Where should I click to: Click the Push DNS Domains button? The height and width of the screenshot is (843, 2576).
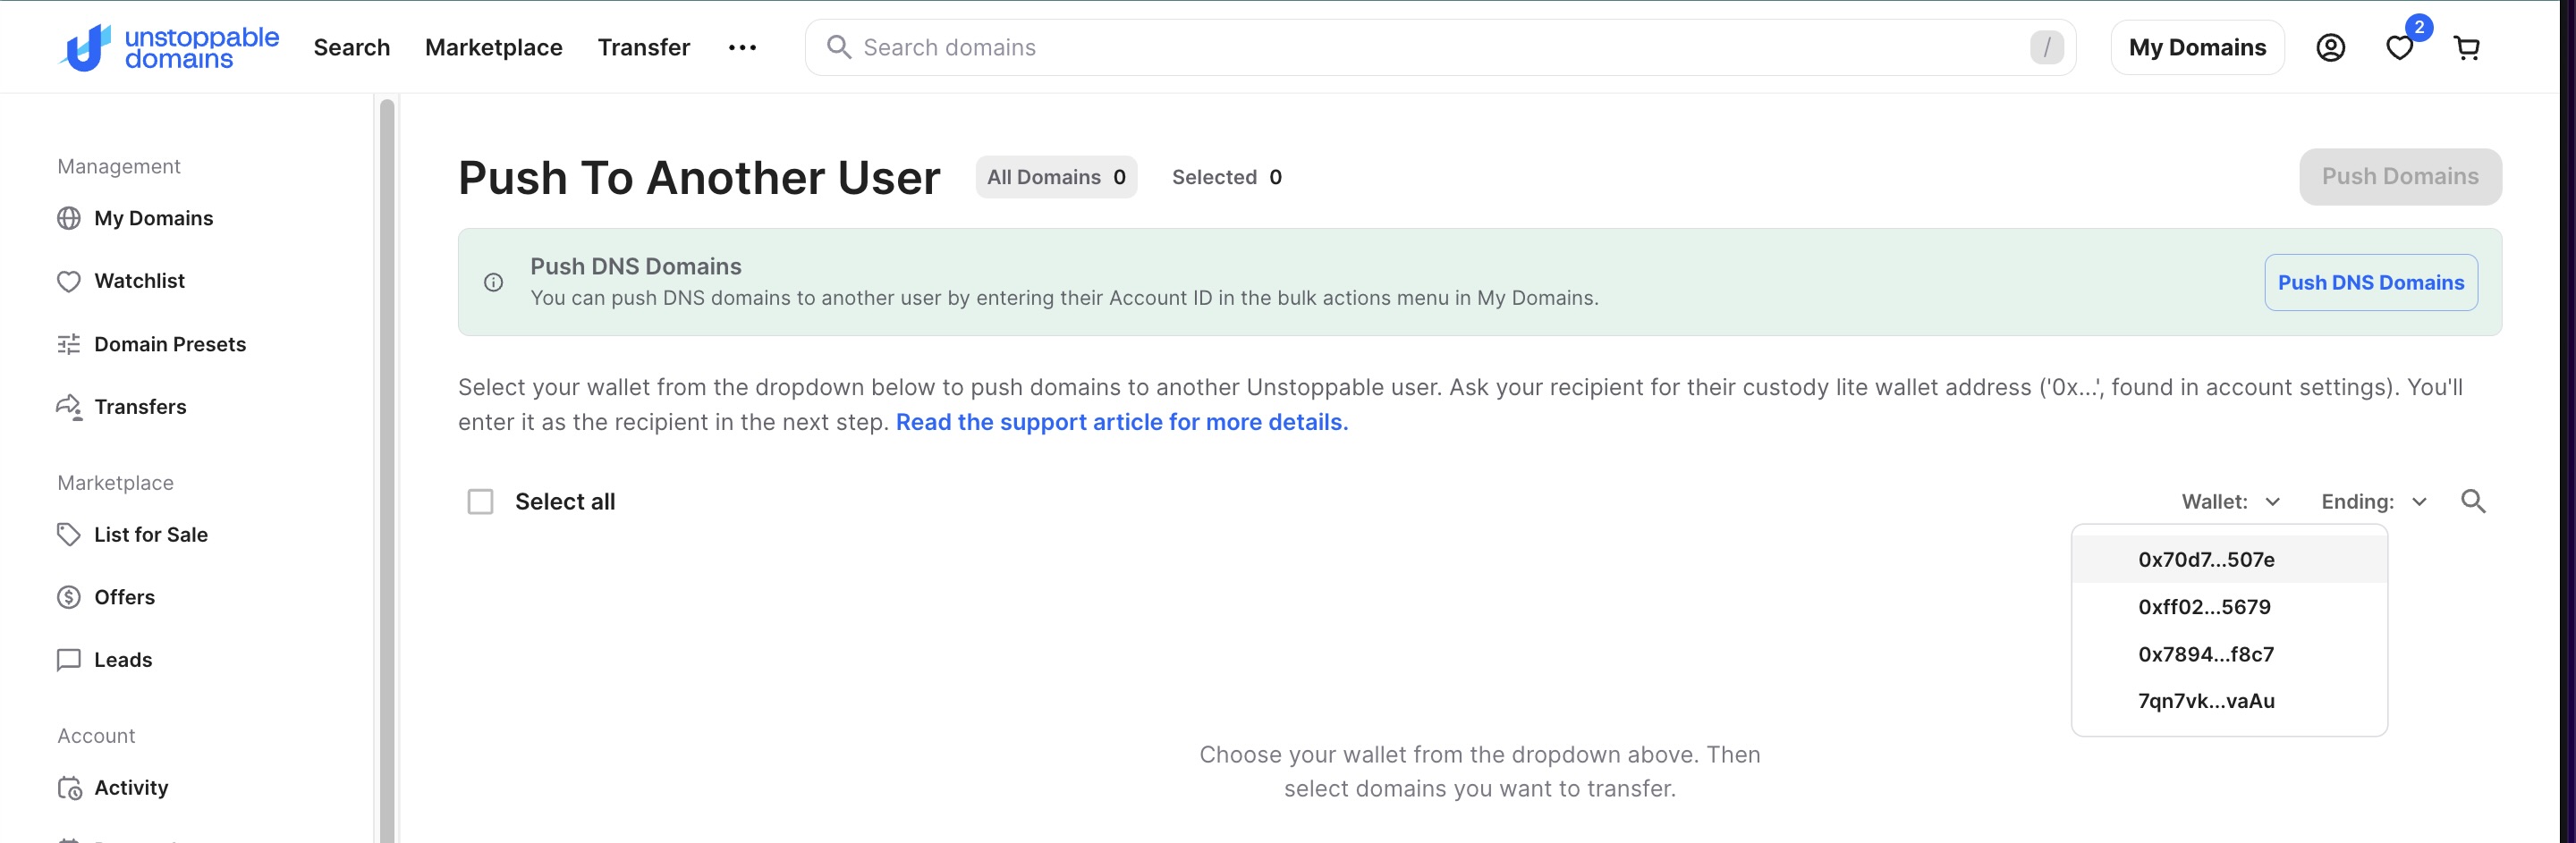coord(2371,283)
